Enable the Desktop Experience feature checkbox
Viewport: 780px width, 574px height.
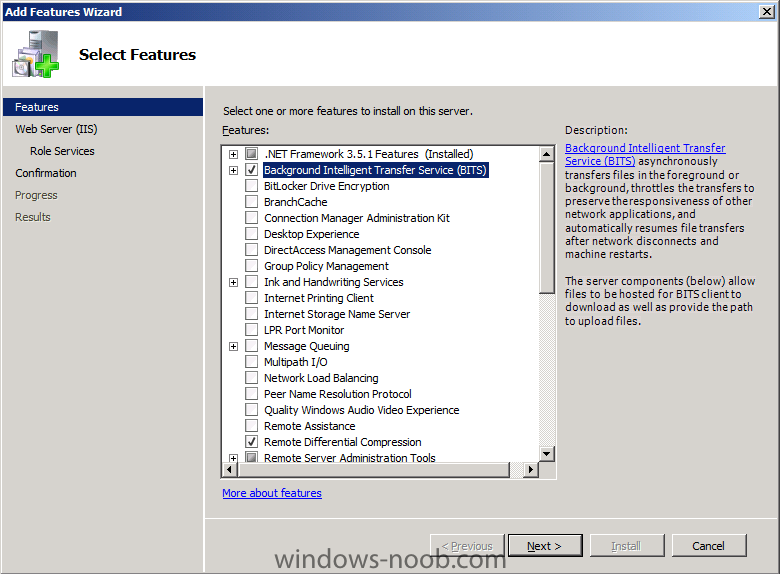[x=252, y=234]
